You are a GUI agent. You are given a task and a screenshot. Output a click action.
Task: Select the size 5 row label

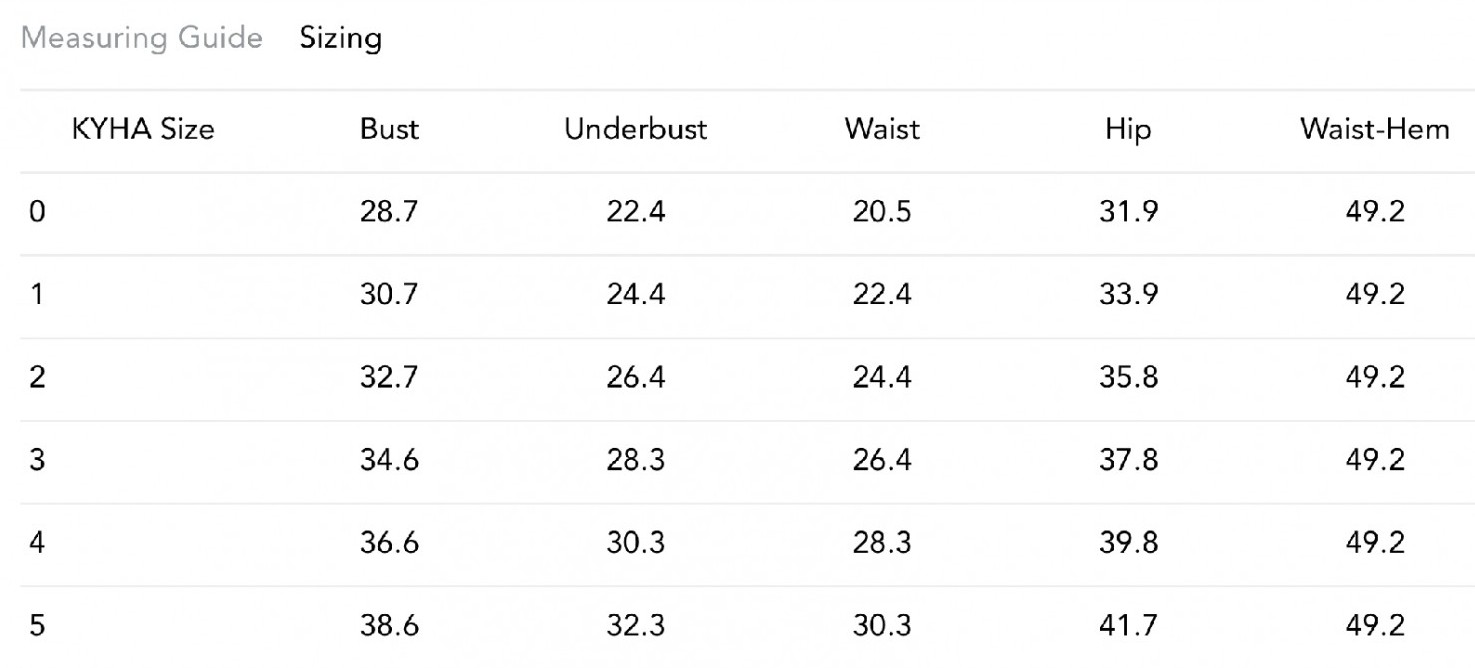(x=37, y=627)
